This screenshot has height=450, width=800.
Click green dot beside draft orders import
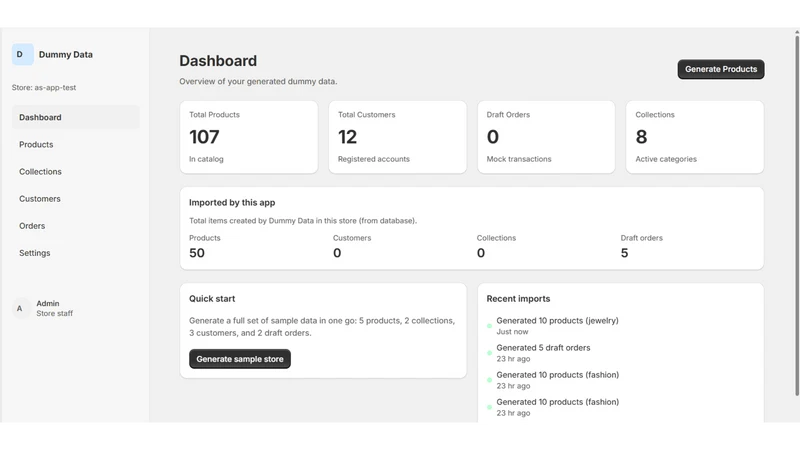(489, 353)
